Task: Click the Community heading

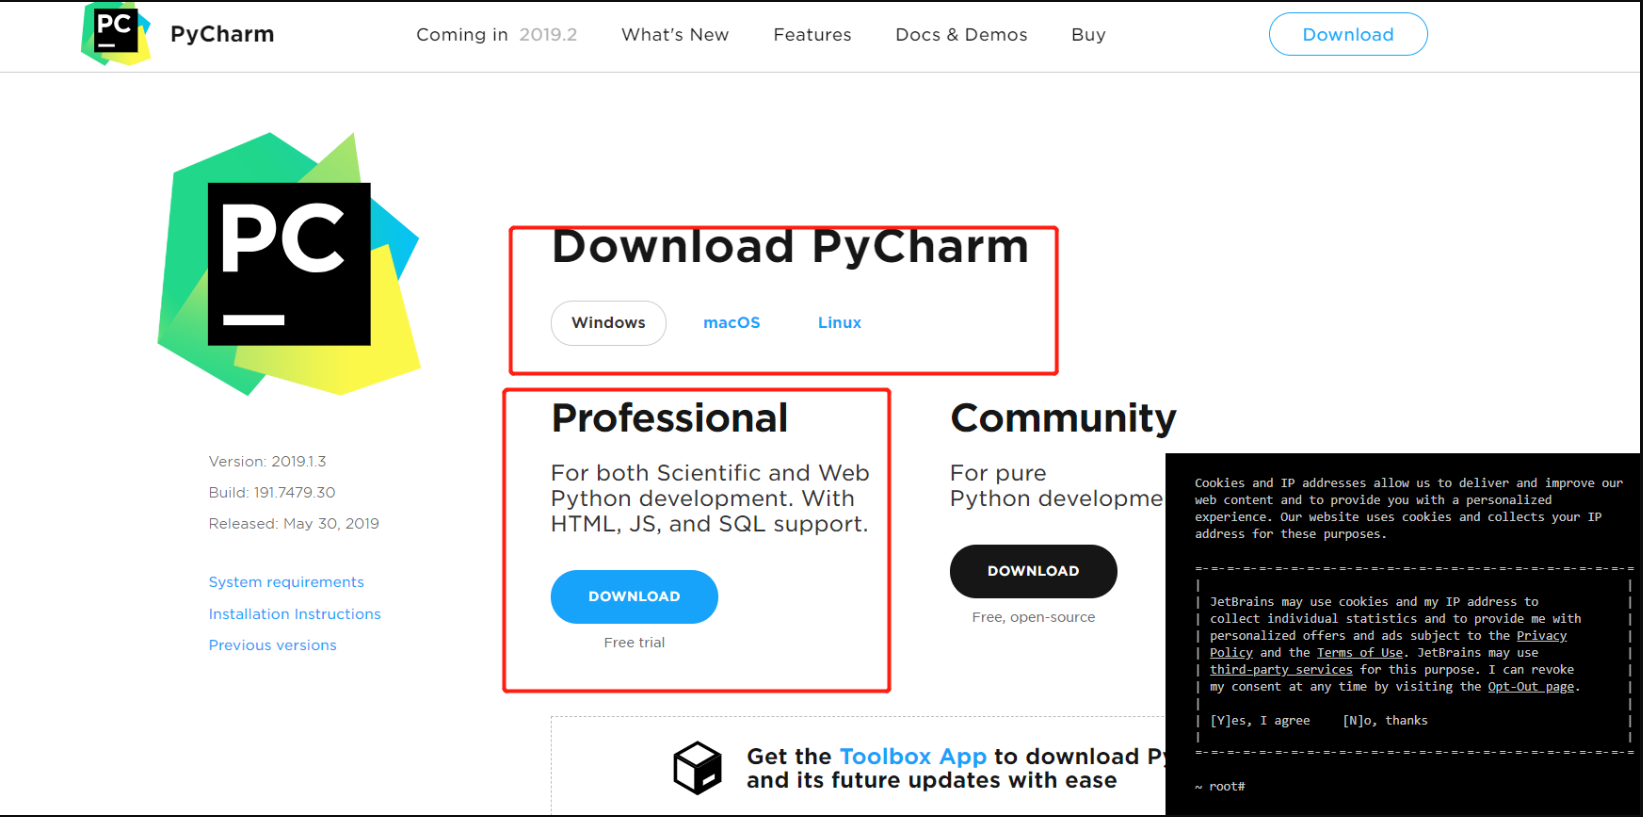Action: (x=1063, y=418)
